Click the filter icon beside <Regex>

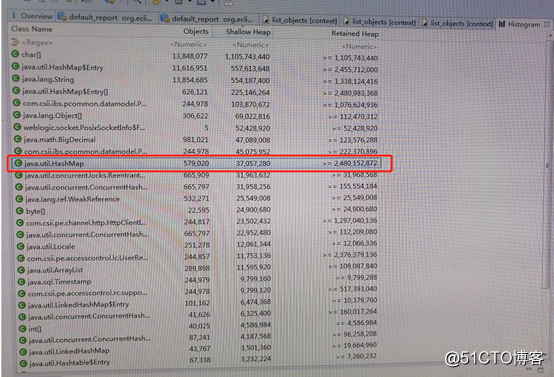[15, 42]
